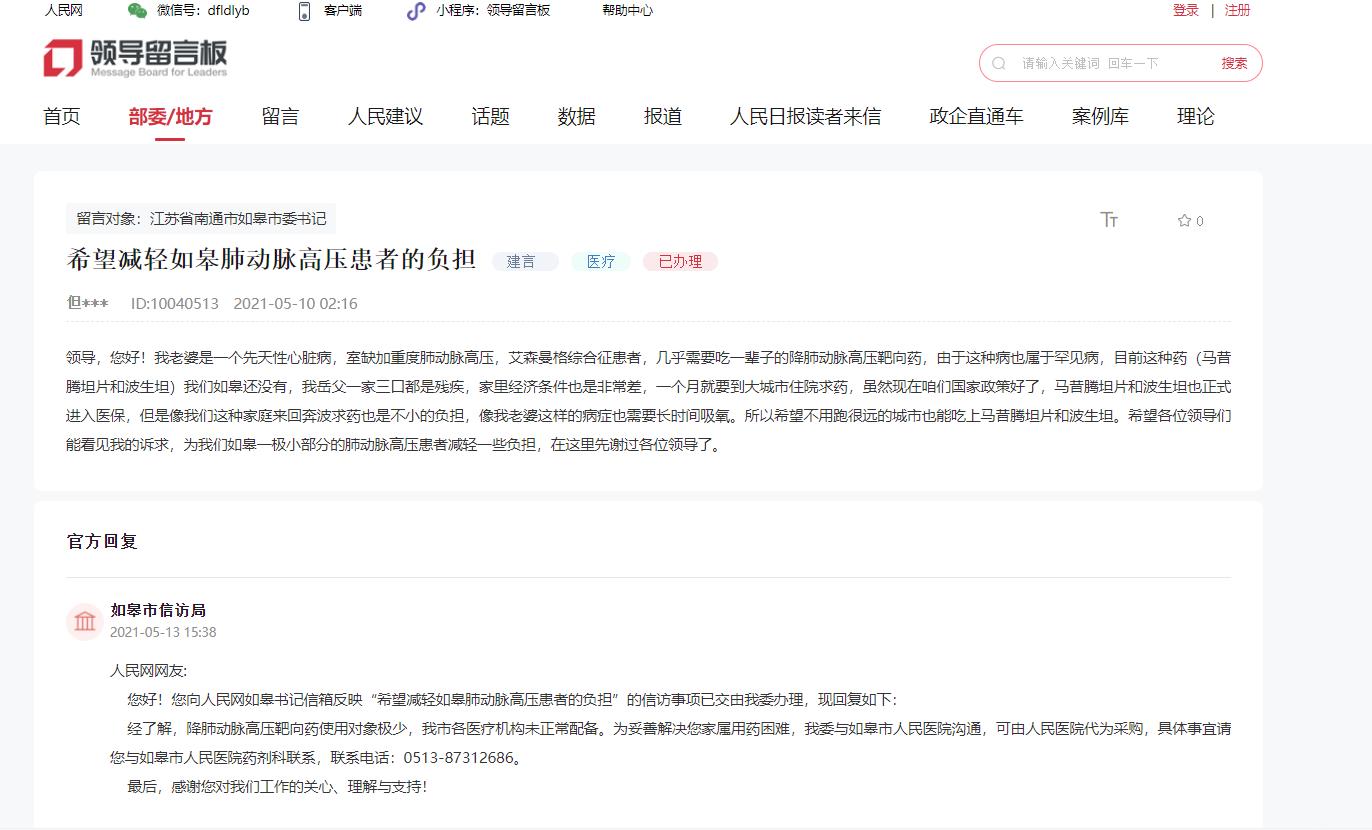The image size is (1372, 830).
Task: Select the 医疗 topic tag
Action: 600,261
